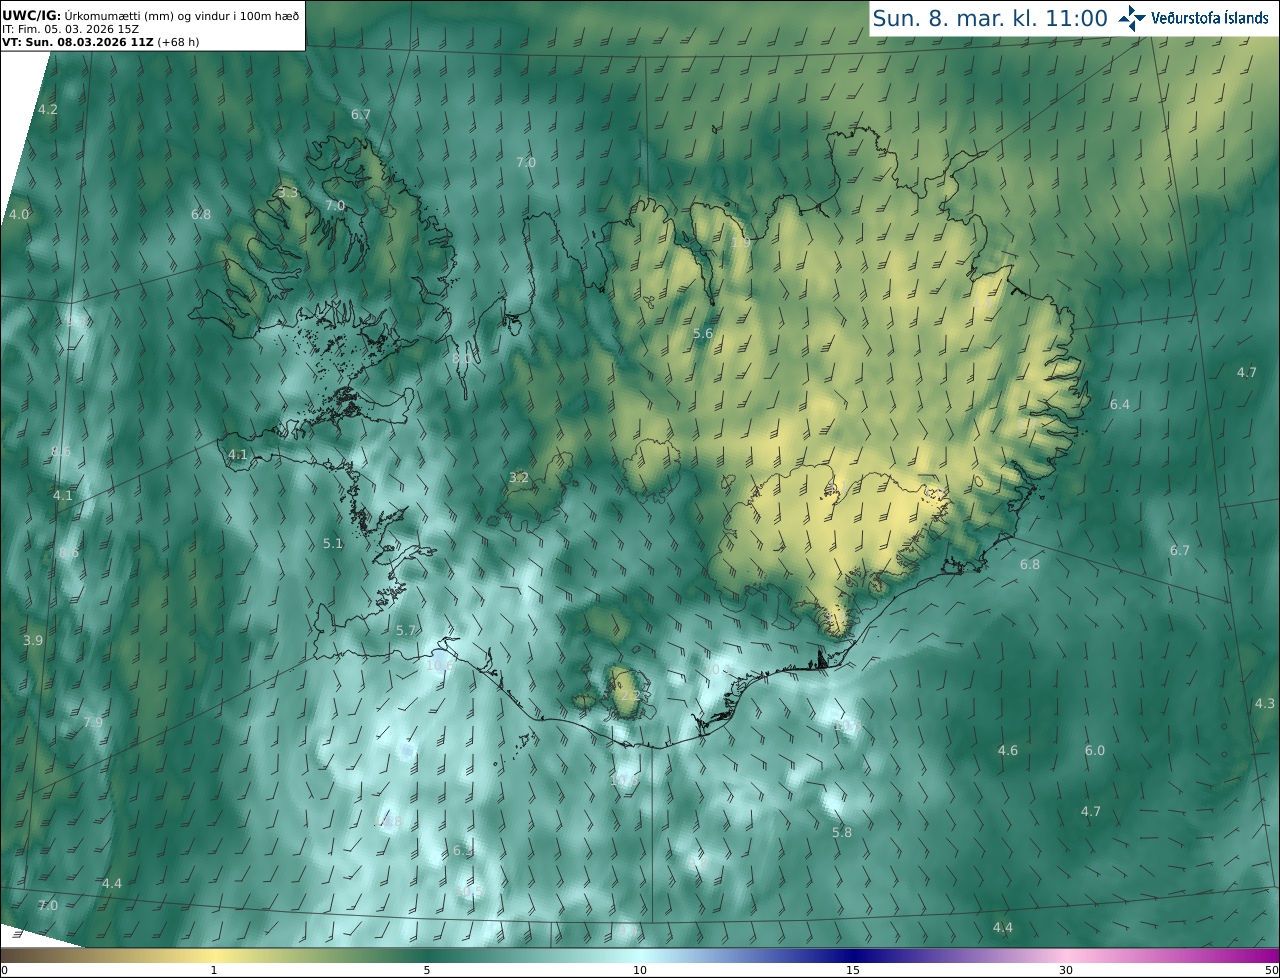Pick the pink colorbar segment above tick 30
The height and width of the screenshot is (978, 1280).
pos(1066,954)
